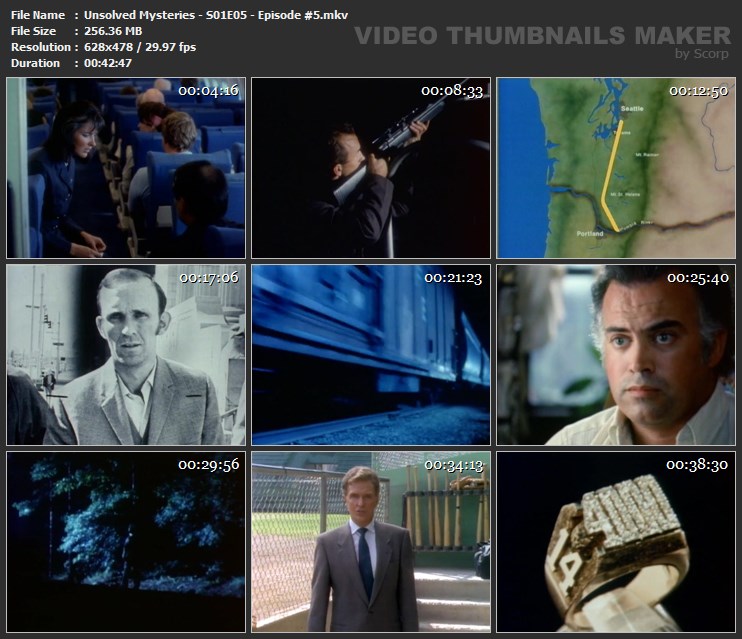Image resolution: width=742 pixels, height=639 pixels.
Task: Click the timestamp '00:29:56'
Action: [x=209, y=464]
